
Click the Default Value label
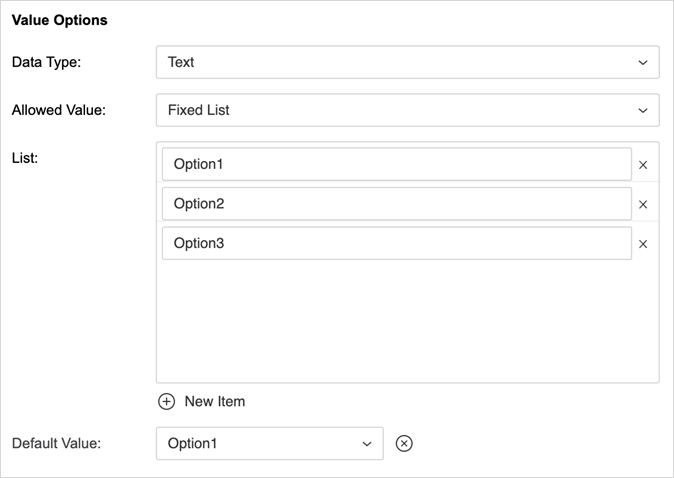(x=56, y=444)
